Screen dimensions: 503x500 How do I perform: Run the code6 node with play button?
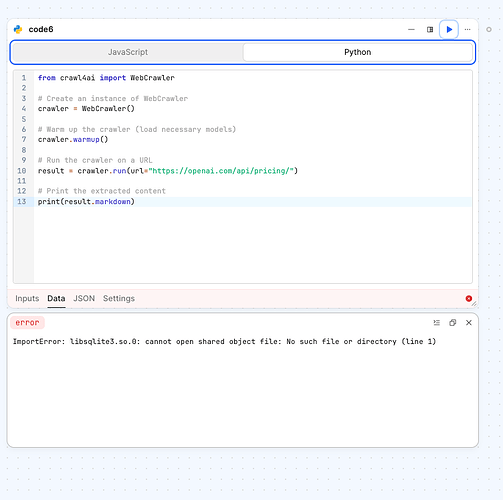(x=449, y=30)
